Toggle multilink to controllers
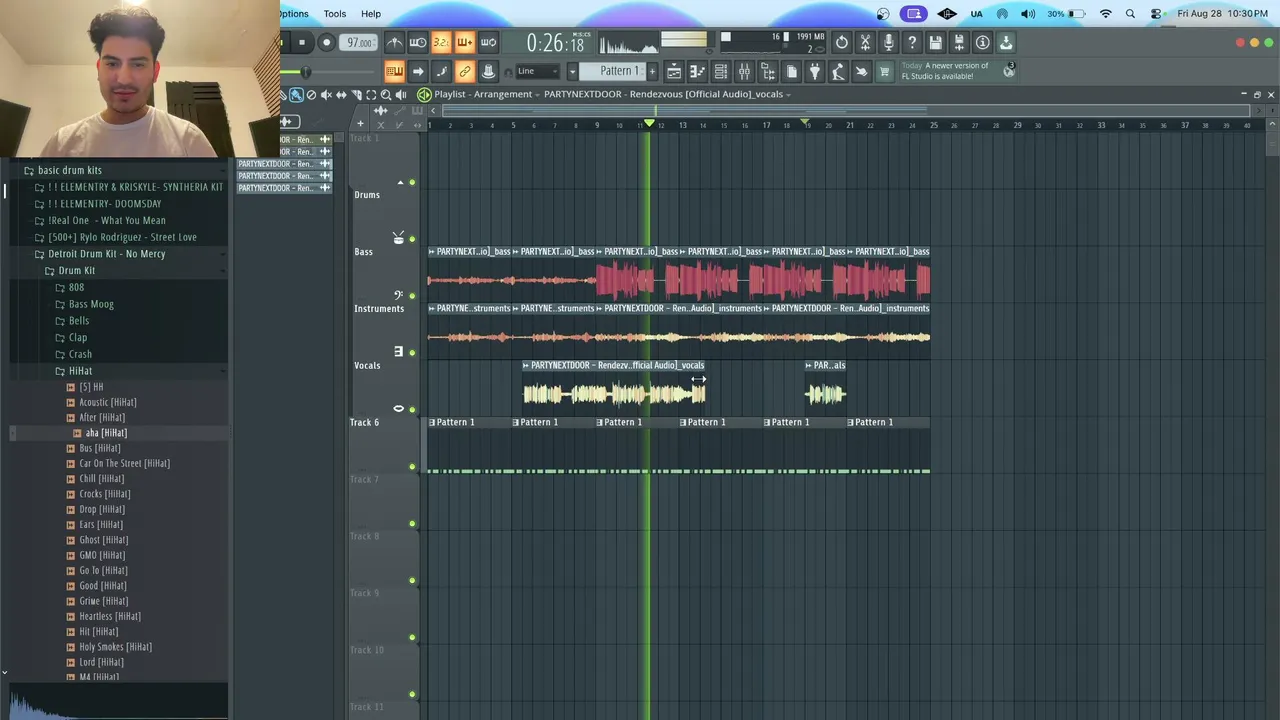This screenshot has height=720, width=1280. point(465,71)
